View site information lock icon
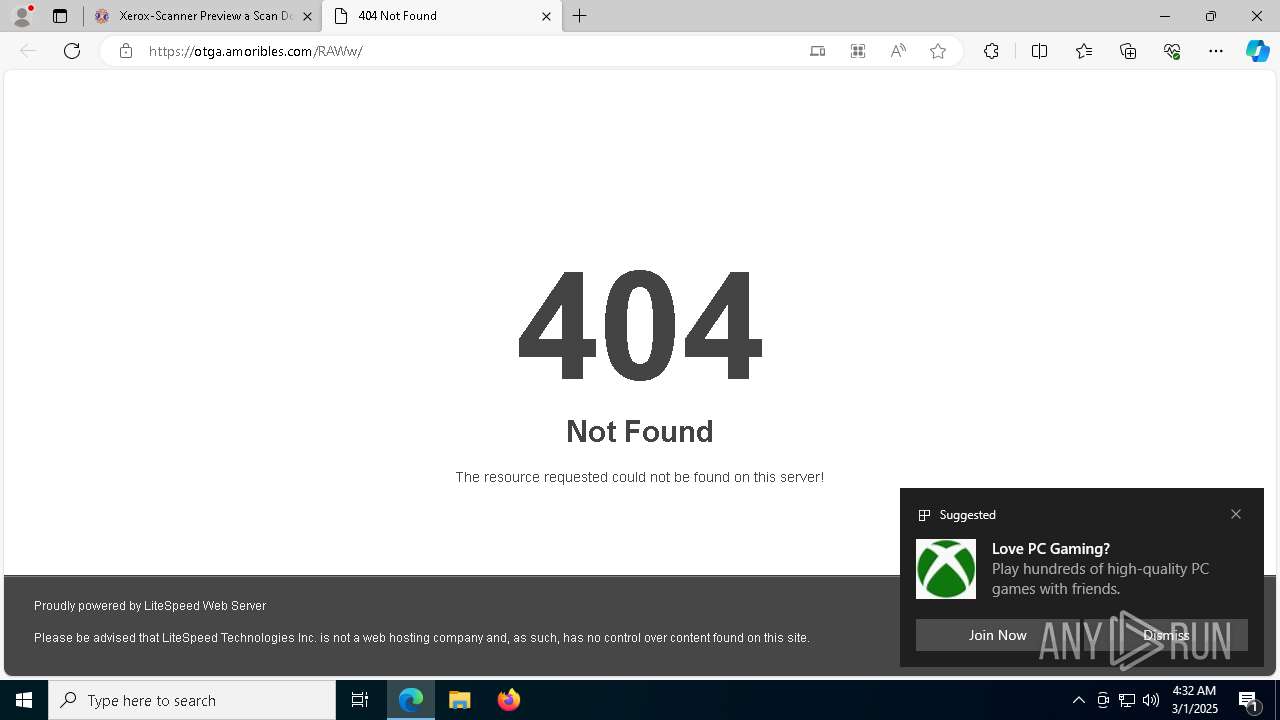Image resolution: width=1280 pixels, height=720 pixels. [x=125, y=51]
